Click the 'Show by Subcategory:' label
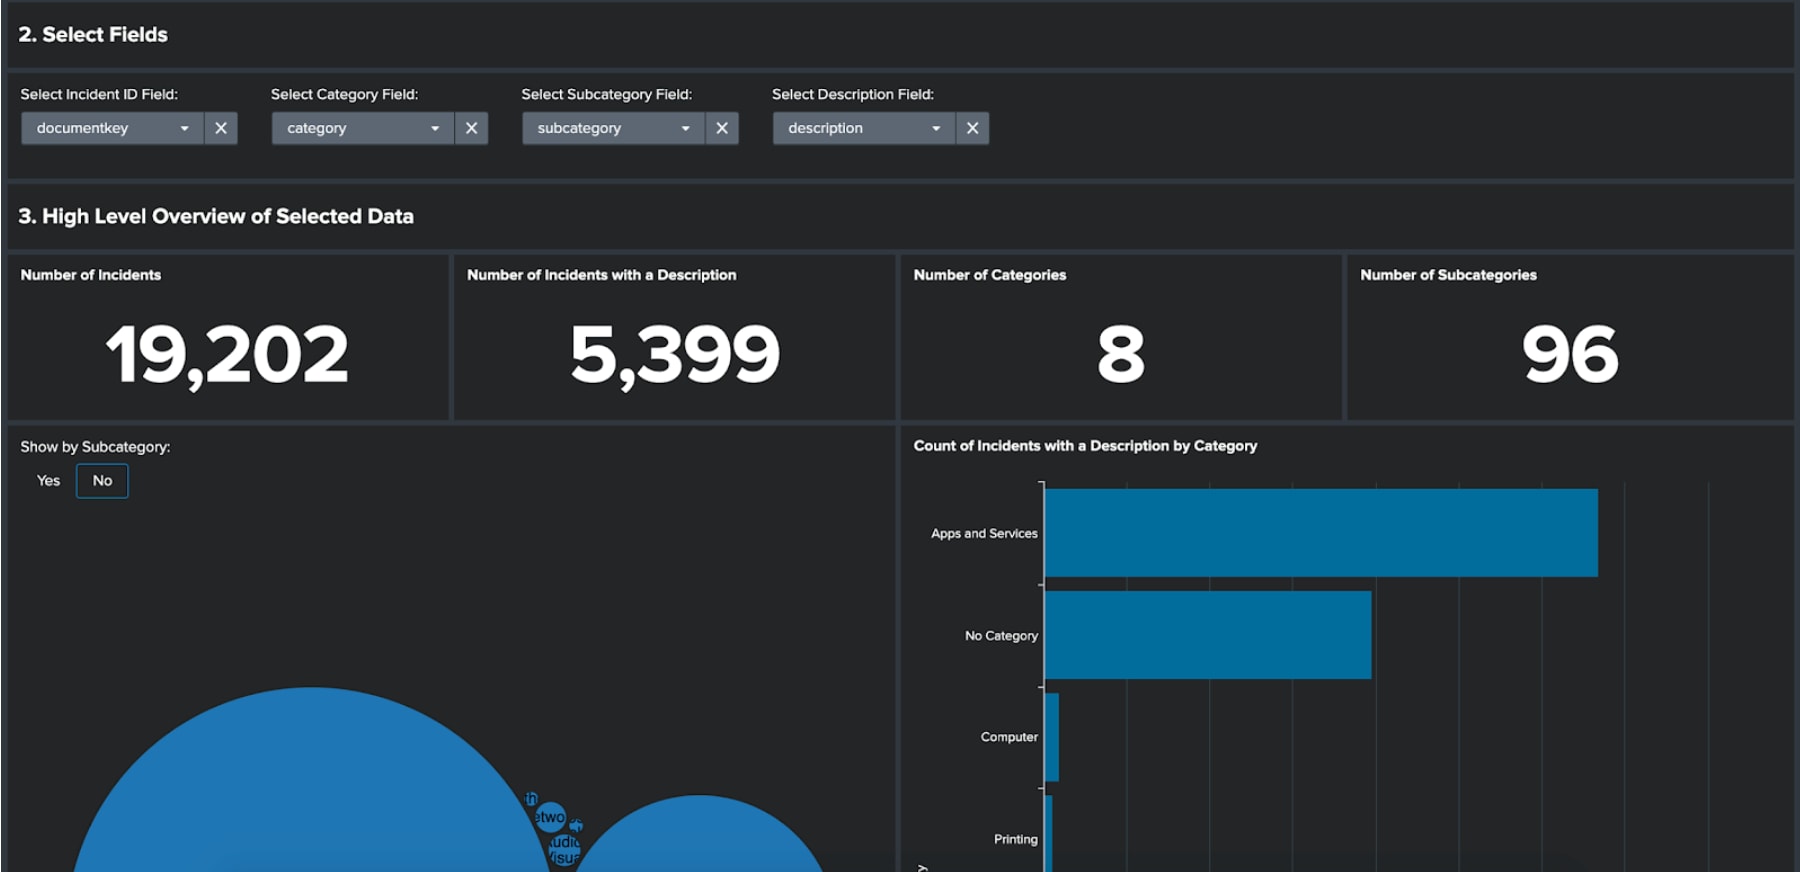Viewport: 1800px width, 872px height. tap(95, 447)
